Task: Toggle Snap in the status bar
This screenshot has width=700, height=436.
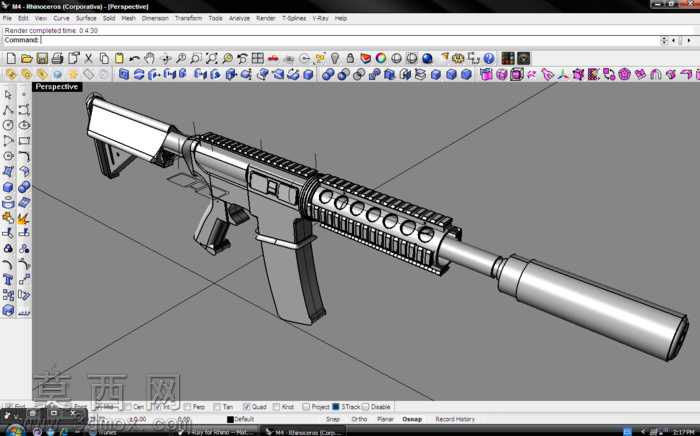Action: click(x=333, y=419)
